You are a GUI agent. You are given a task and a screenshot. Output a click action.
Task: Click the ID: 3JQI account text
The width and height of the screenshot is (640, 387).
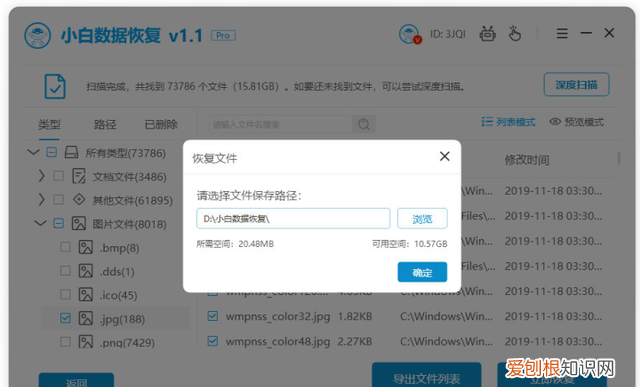tap(447, 34)
